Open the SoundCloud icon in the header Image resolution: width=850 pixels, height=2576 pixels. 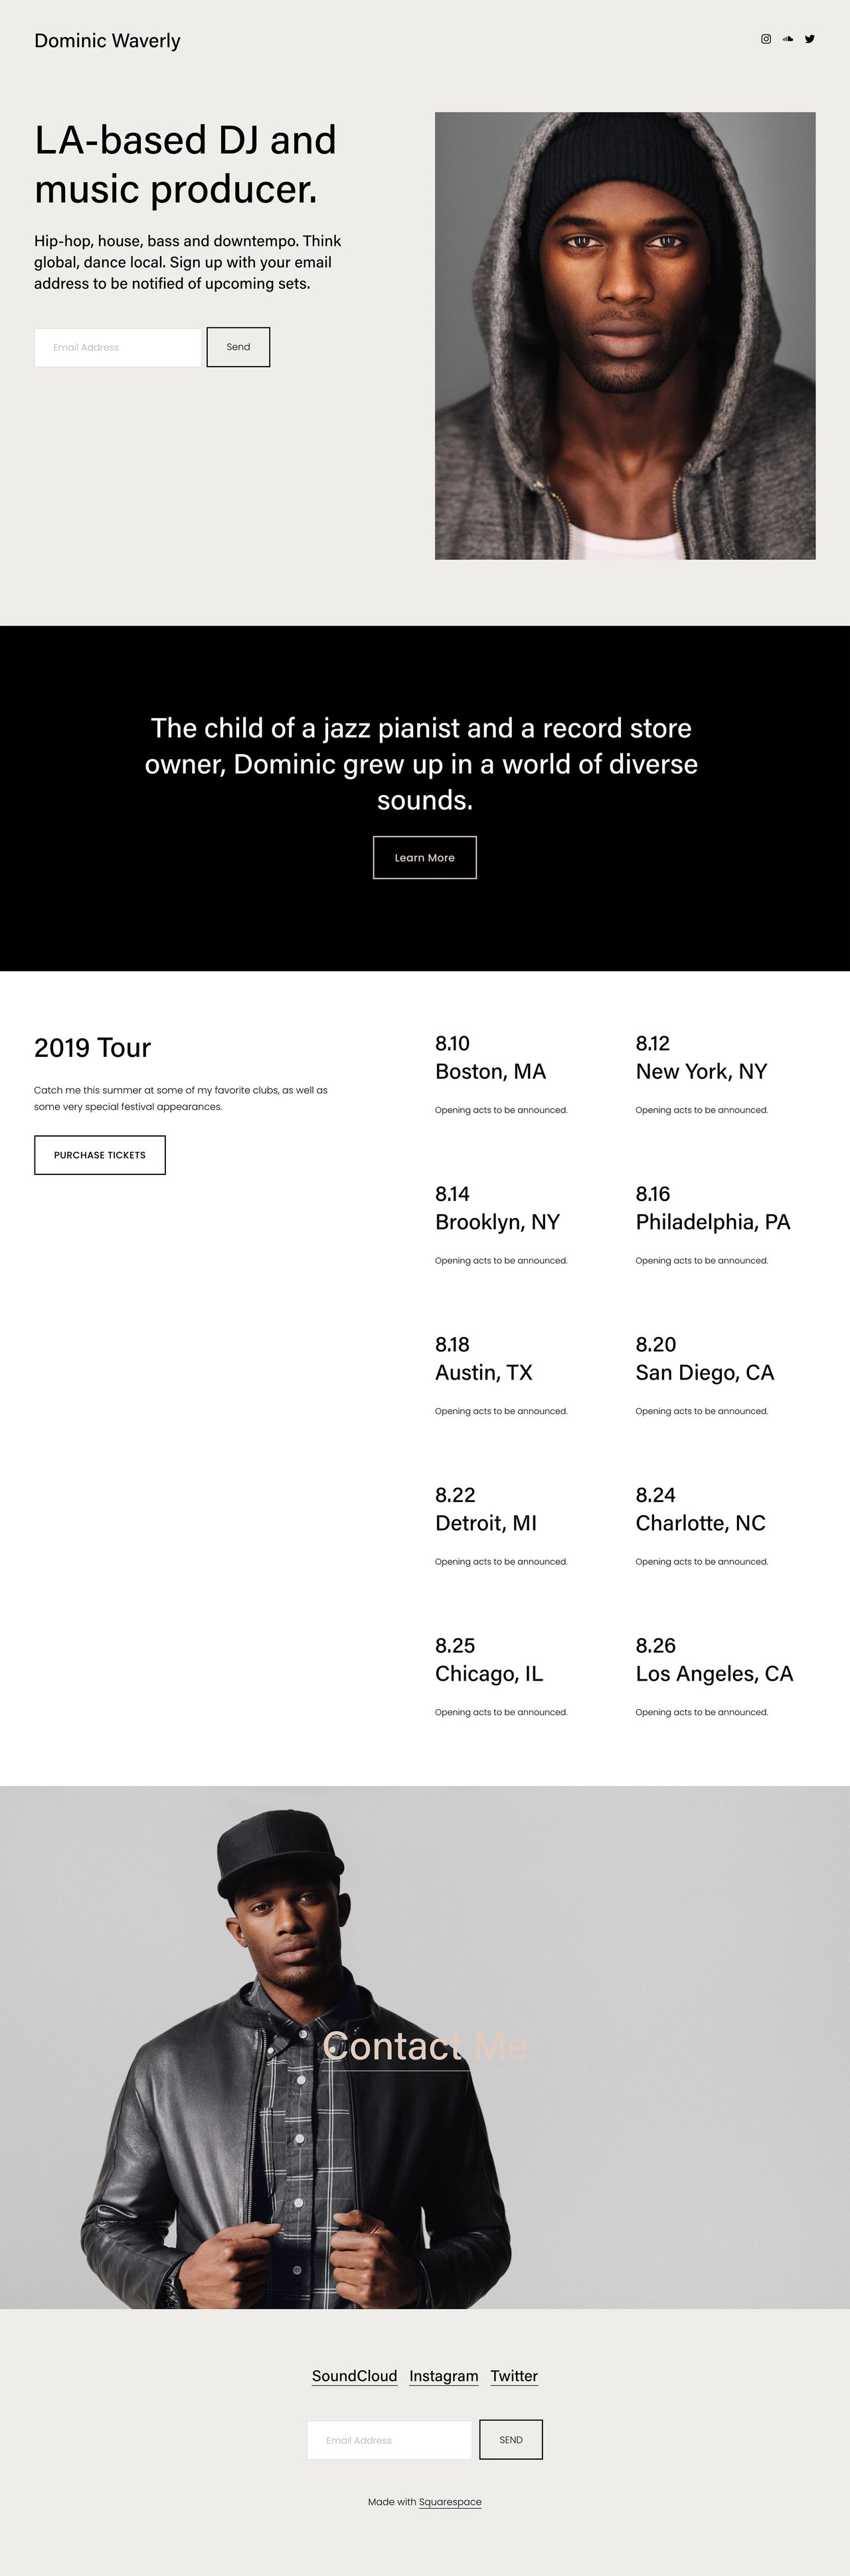click(787, 39)
